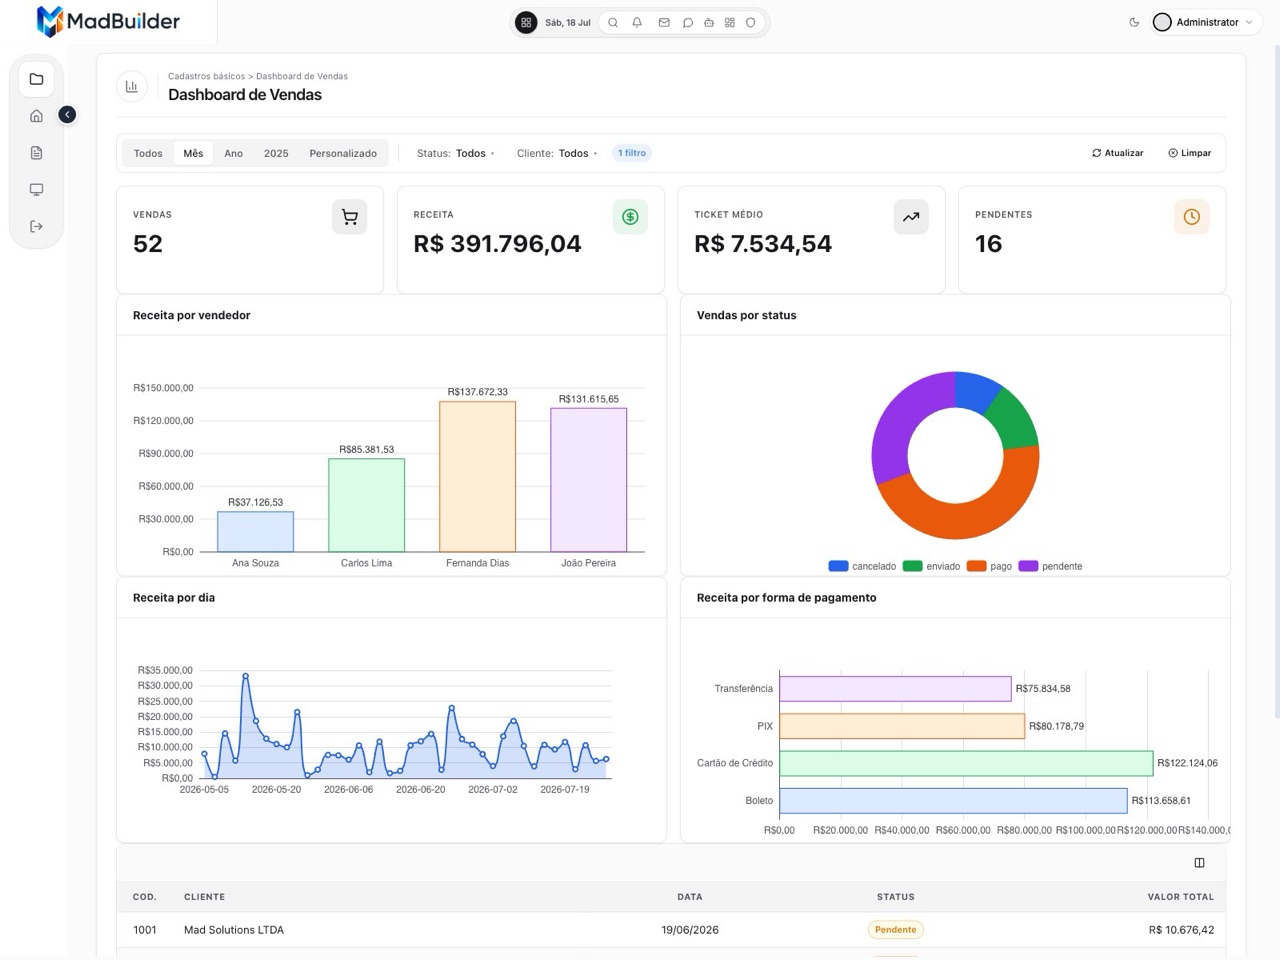Toggle cancelado legend swatch in status chart

[x=838, y=566]
